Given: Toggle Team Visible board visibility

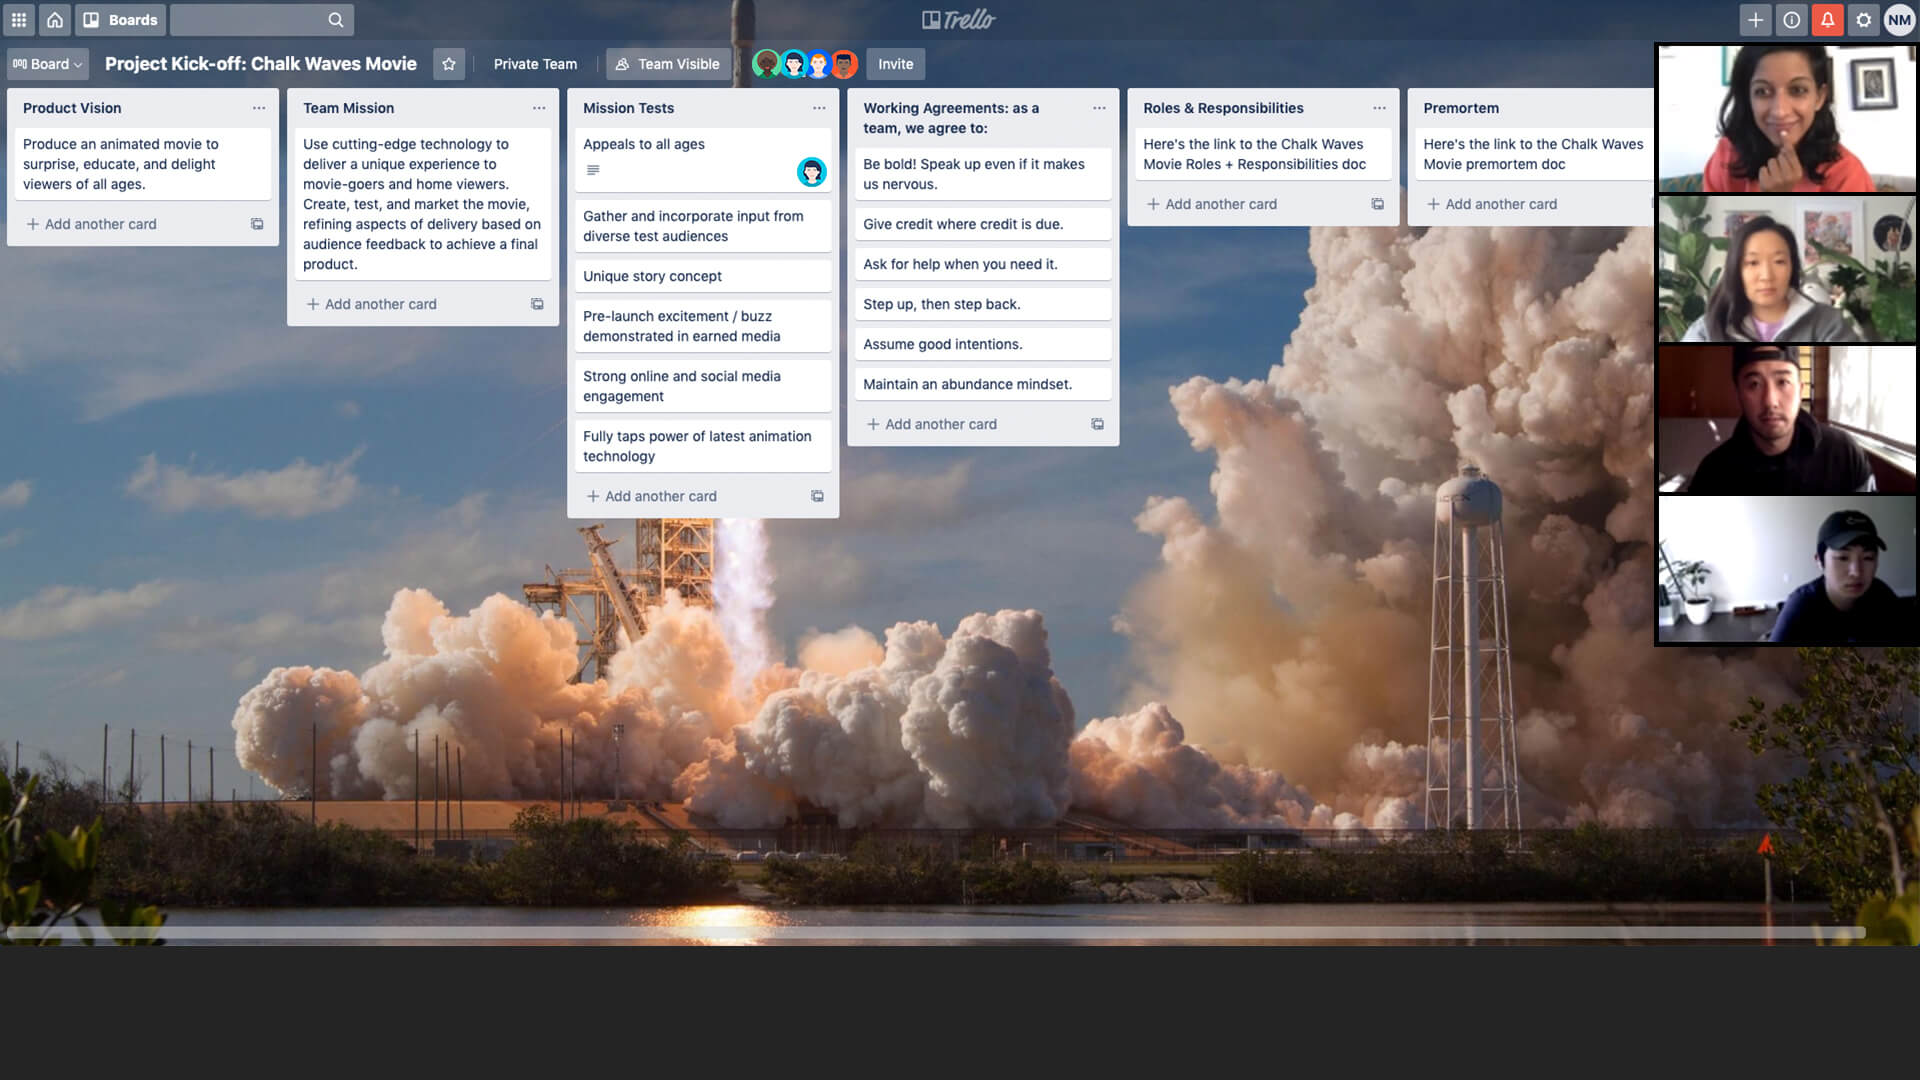Looking at the screenshot, I should [x=669, y=63].
